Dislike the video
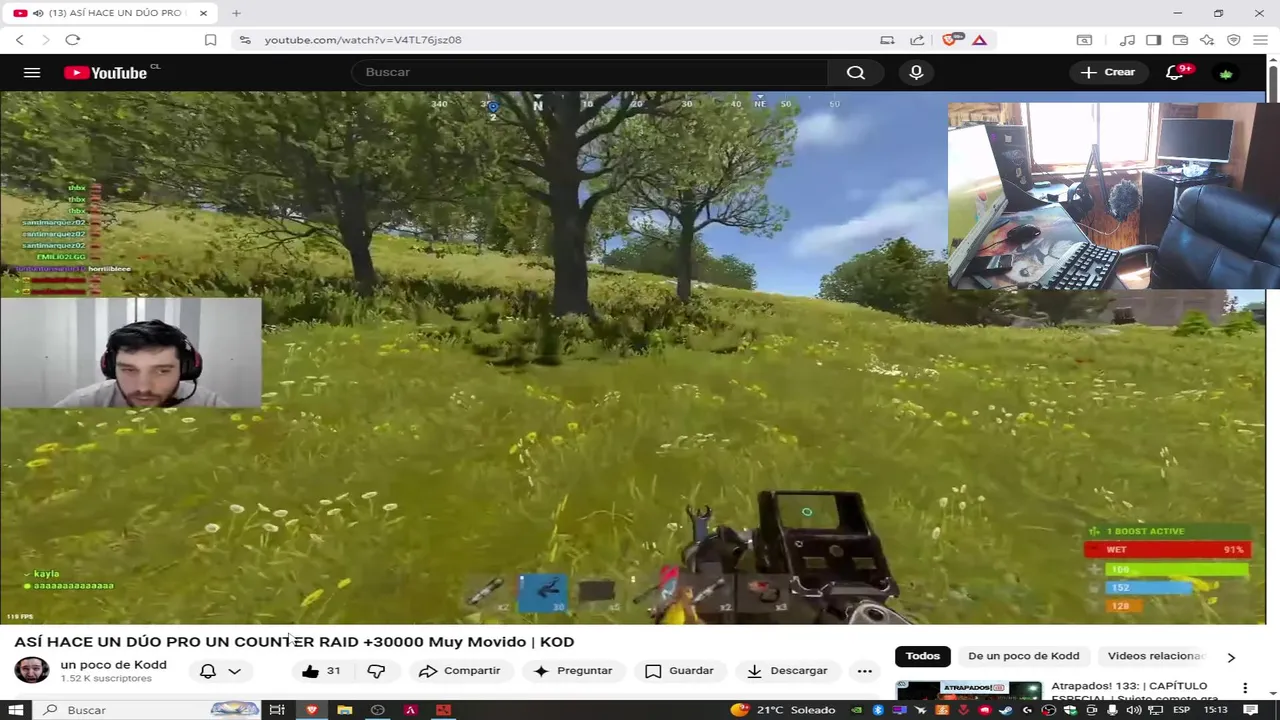This screenshot has height=720, width=1280. point(376,671)
